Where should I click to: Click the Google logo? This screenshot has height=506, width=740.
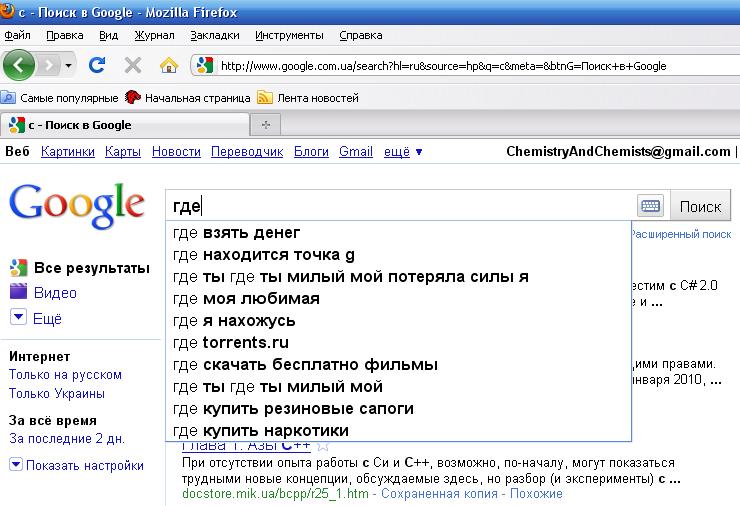(77, 204)
